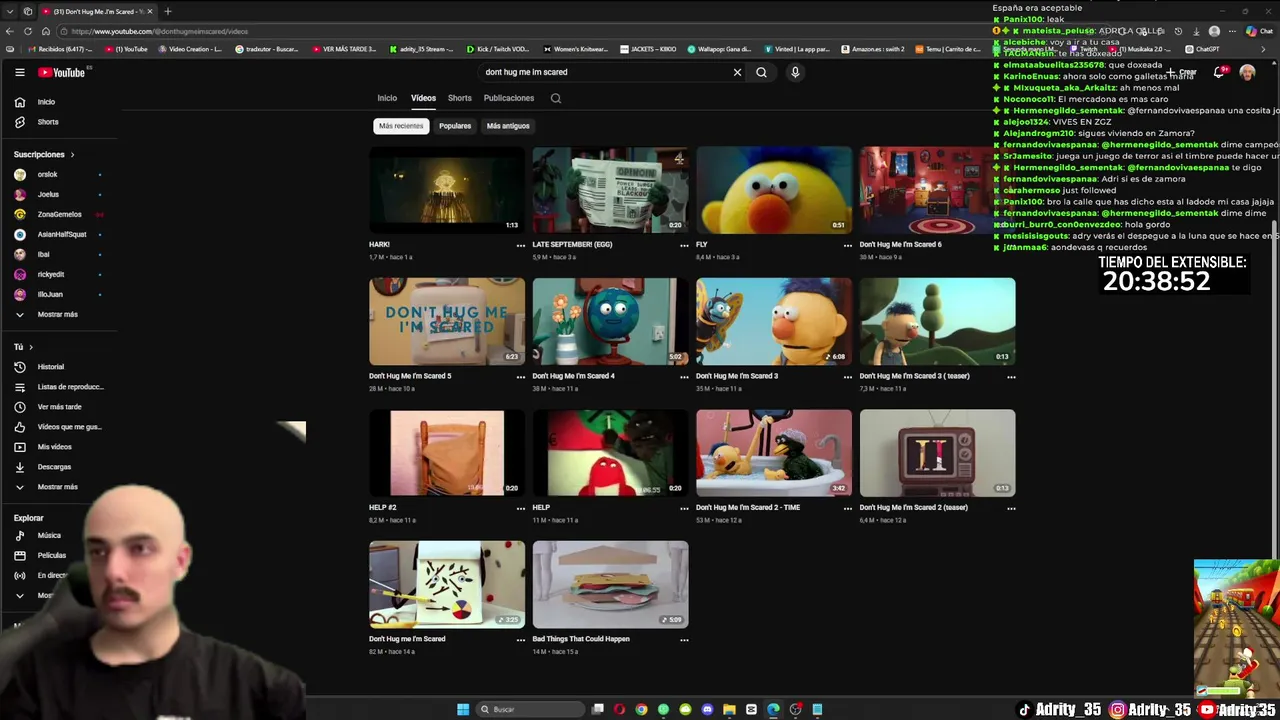Open File Explorer from the taskbar
Screen dimensions: 1280x720
(x=729, y=709)
